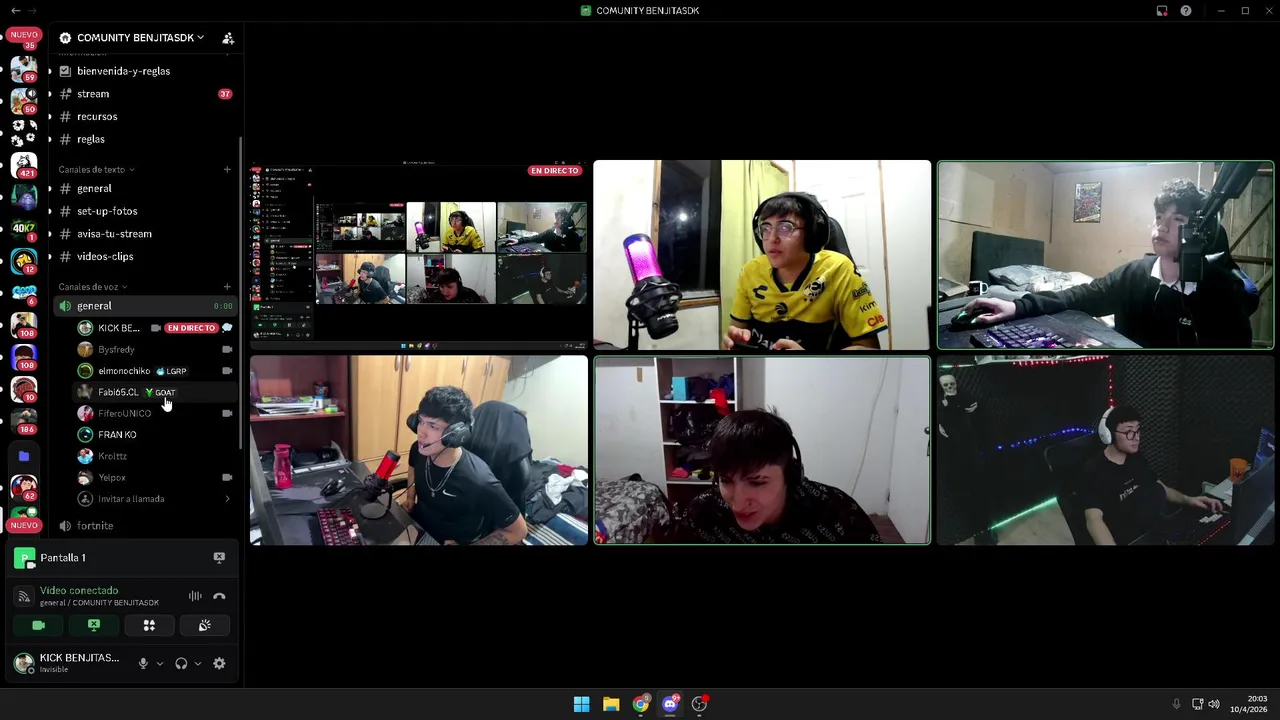
Task: Open screen share stream tile
Action: click(x=419, y=255)
